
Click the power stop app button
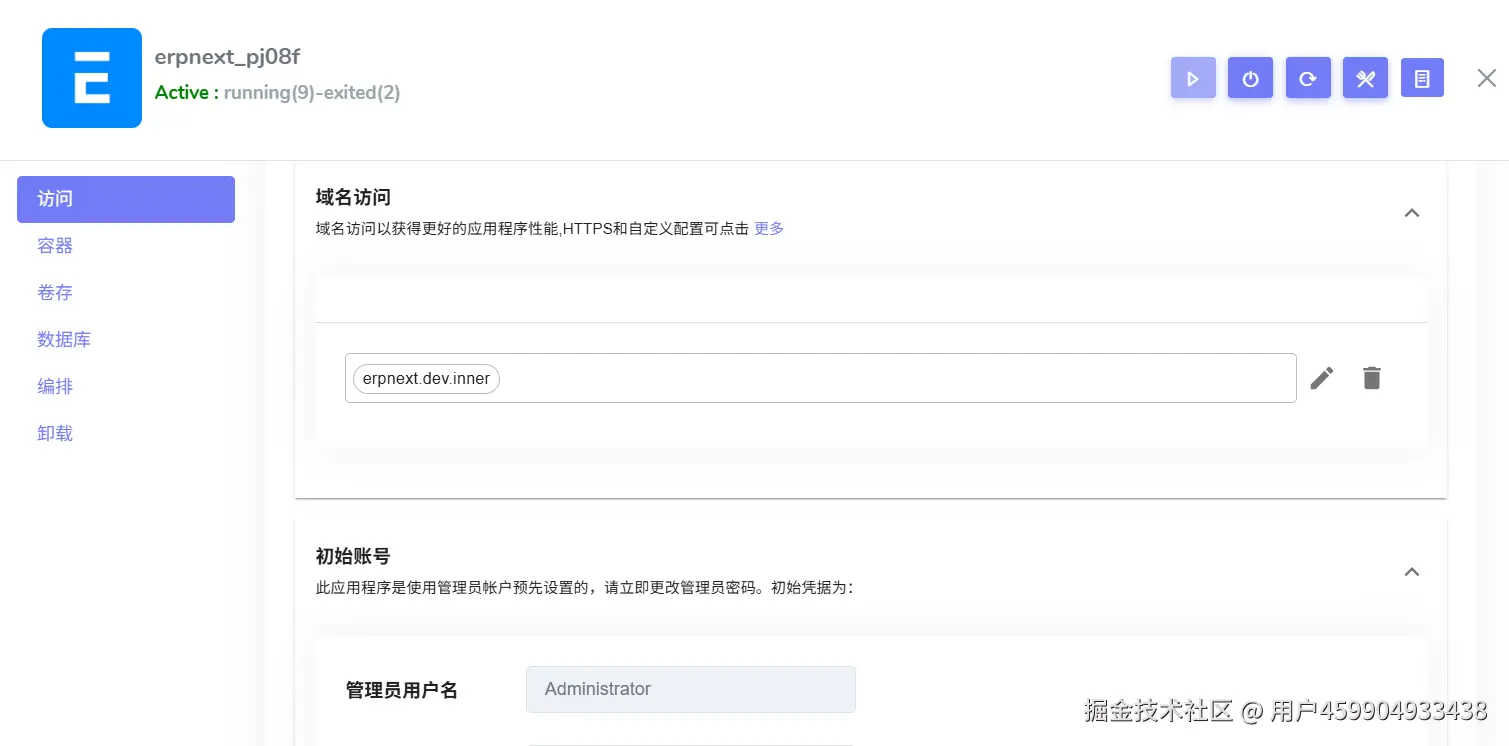coord(1250,78)
